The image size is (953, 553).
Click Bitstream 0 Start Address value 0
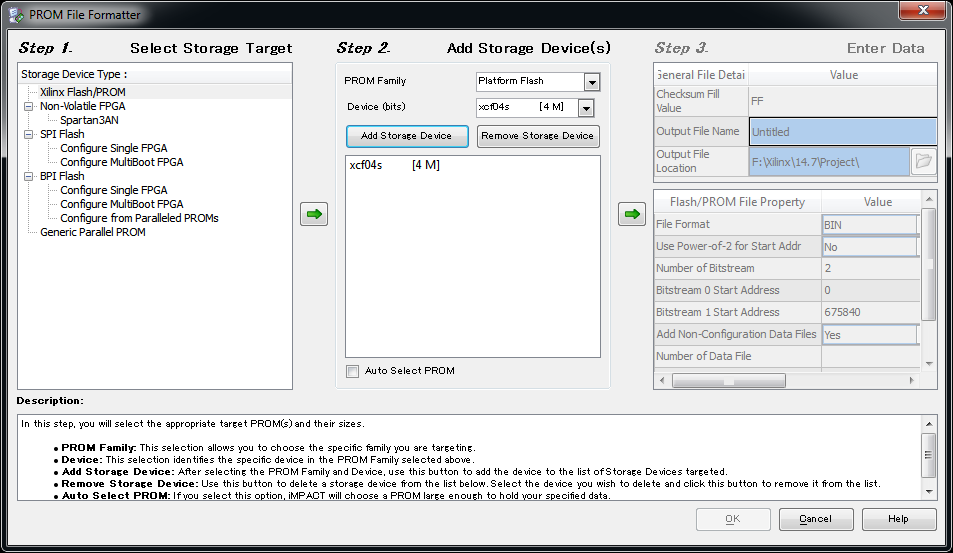coord(870,290)
